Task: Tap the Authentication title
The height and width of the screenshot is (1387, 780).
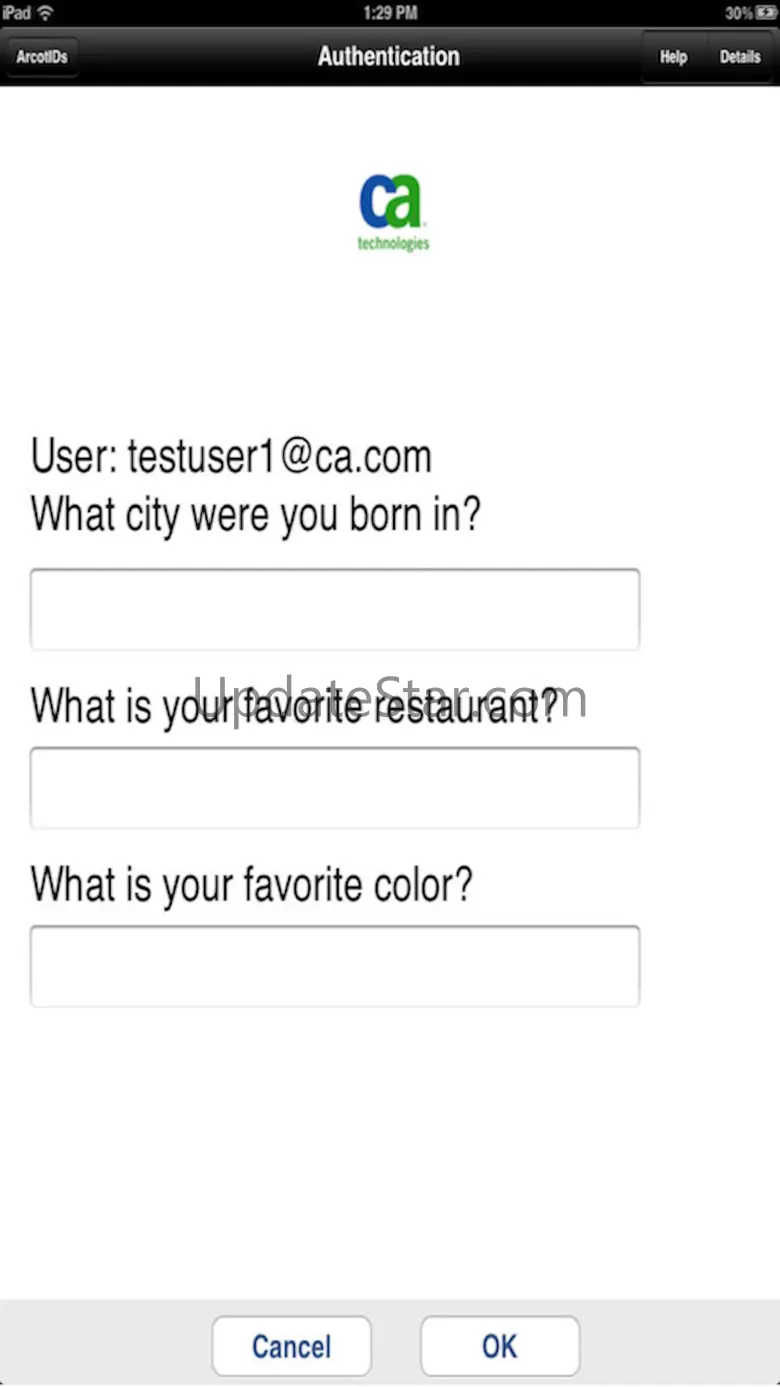Action: point(389,57)
